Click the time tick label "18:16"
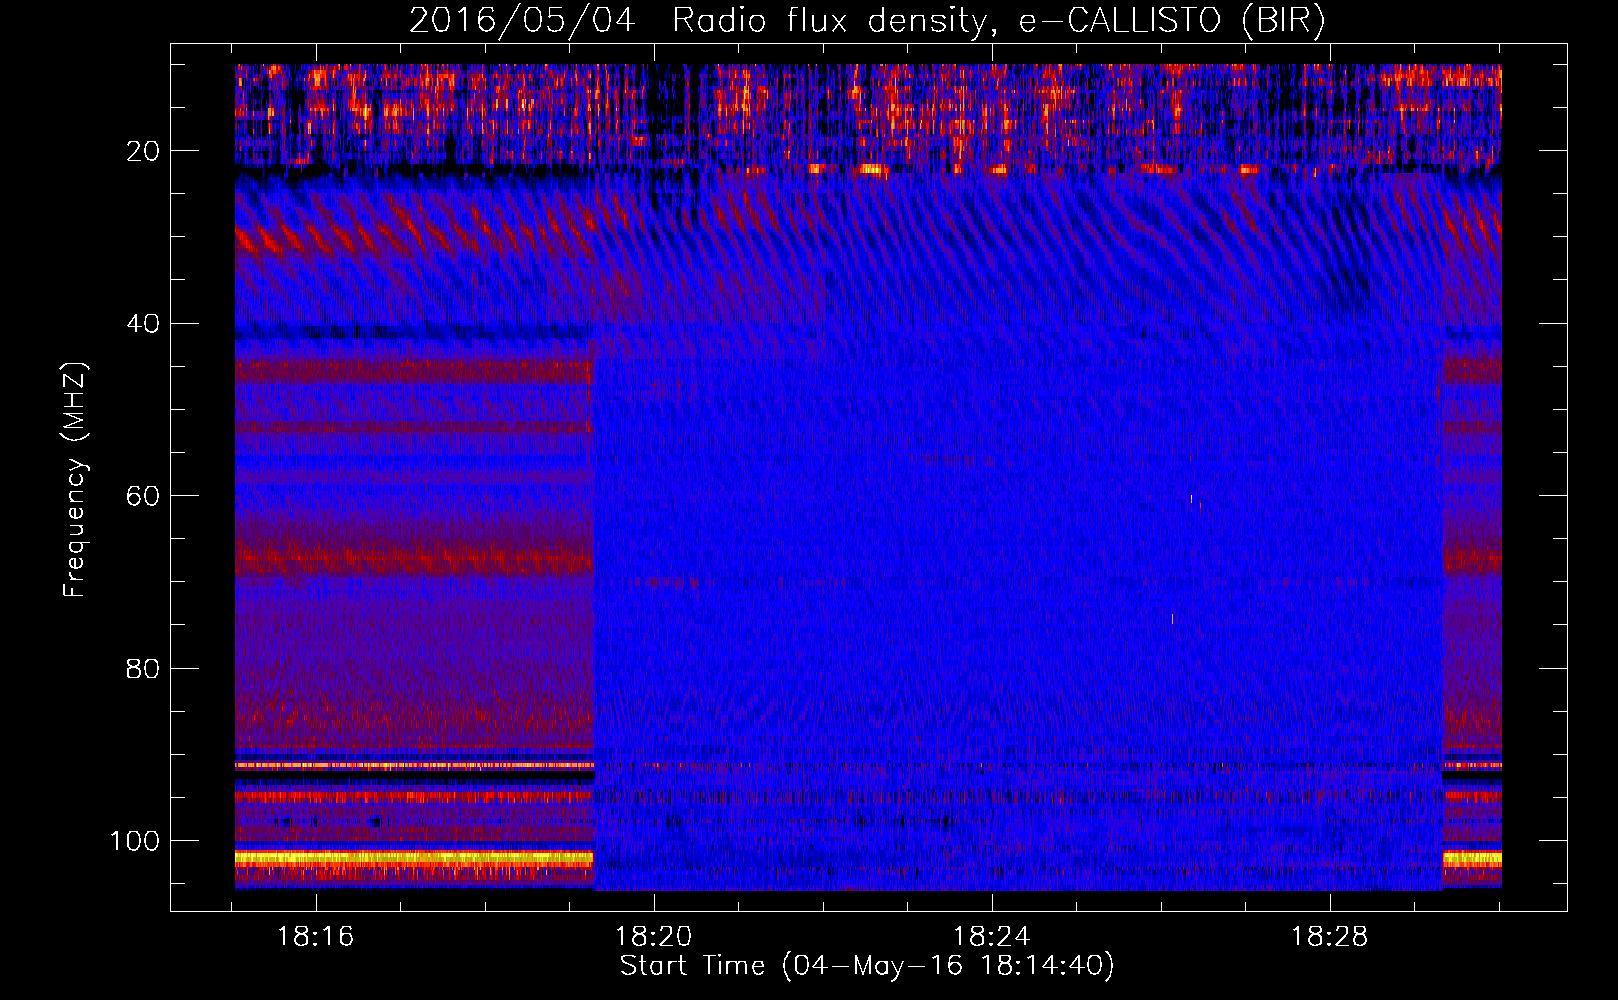 tap(316, 937)
